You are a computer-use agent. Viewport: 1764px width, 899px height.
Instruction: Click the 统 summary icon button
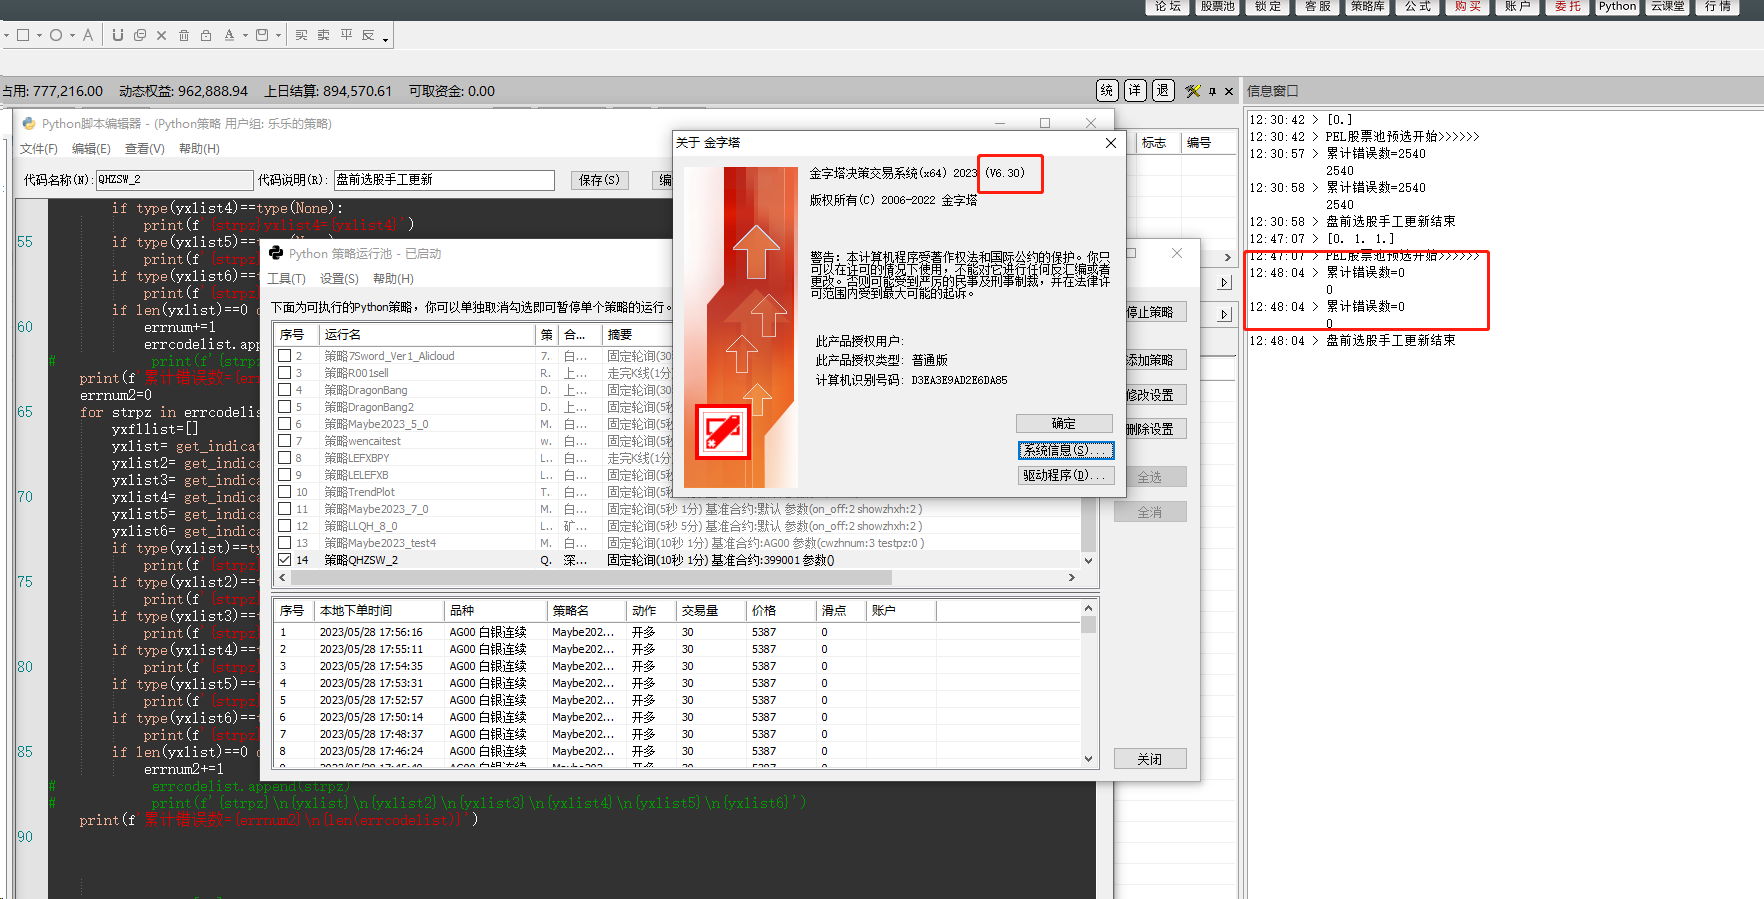1107,90
